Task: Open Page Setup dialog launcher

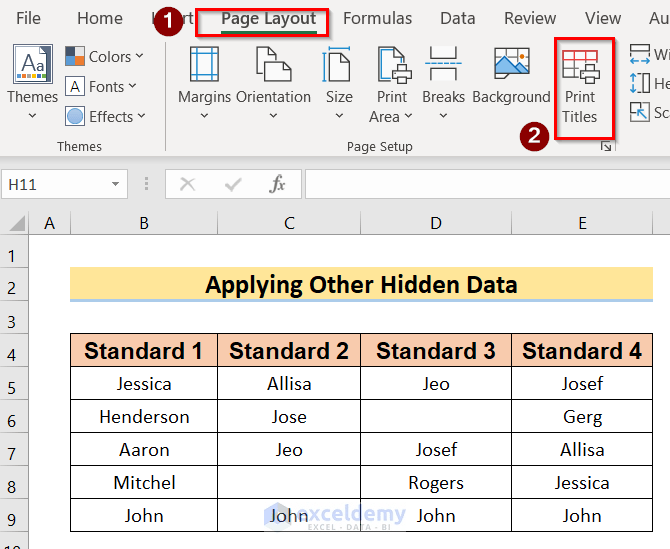Action: point(606,147)
